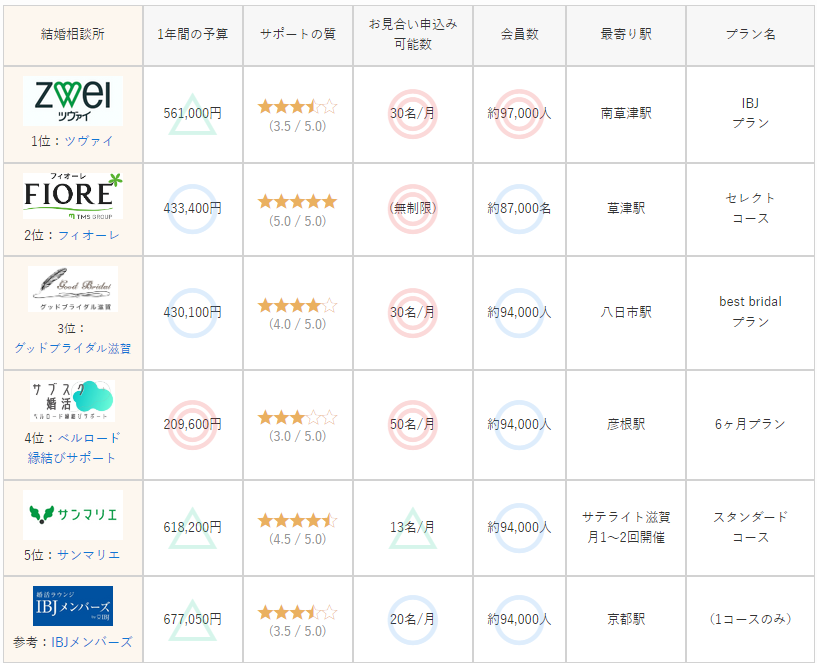Open the ツヴァイ link
The image size is (817, 663).
coord(88,141)
